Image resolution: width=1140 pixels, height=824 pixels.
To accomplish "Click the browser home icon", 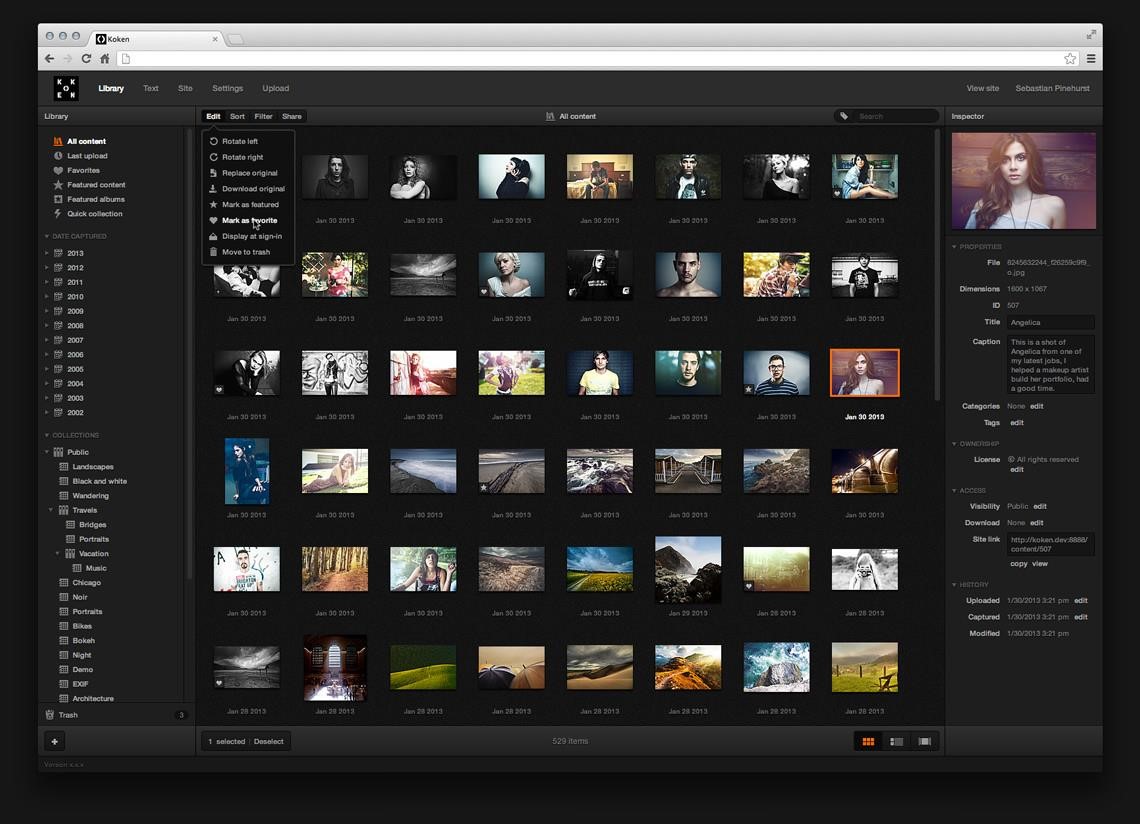I will (104, 59).
